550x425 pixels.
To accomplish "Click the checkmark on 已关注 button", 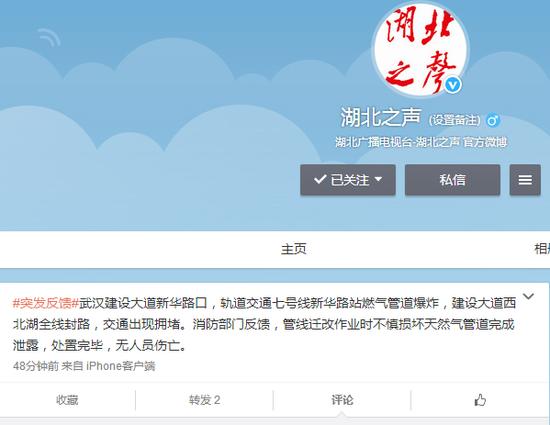I will coord(320,180).
